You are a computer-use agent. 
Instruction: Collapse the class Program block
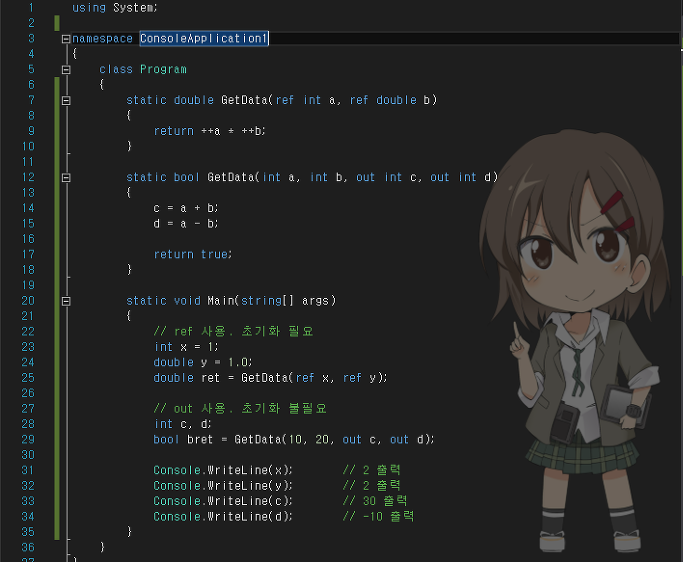[66, 70]
